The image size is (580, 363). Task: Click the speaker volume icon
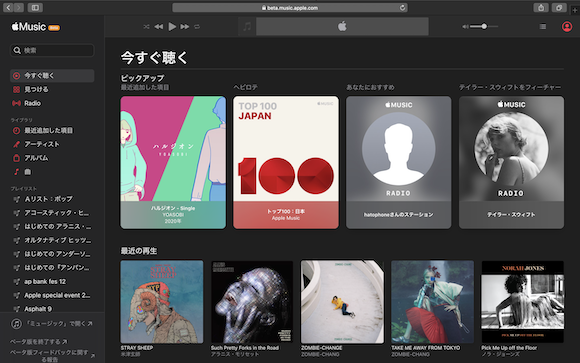coord(465,27)
